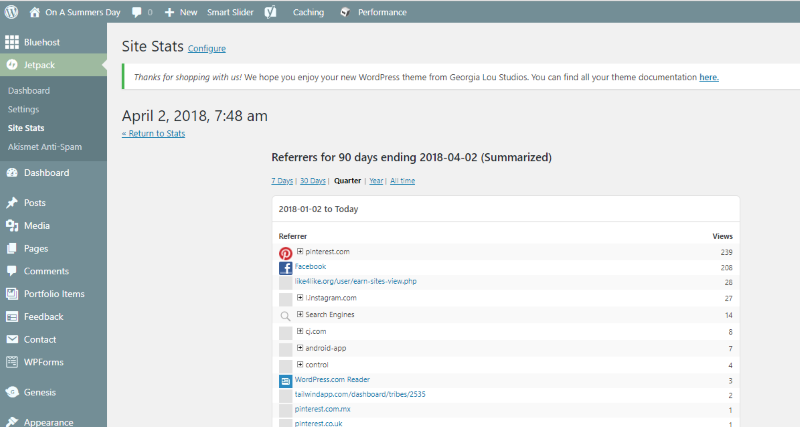
Task: Click the WordPress logo icon
Action: click(11, 12)
